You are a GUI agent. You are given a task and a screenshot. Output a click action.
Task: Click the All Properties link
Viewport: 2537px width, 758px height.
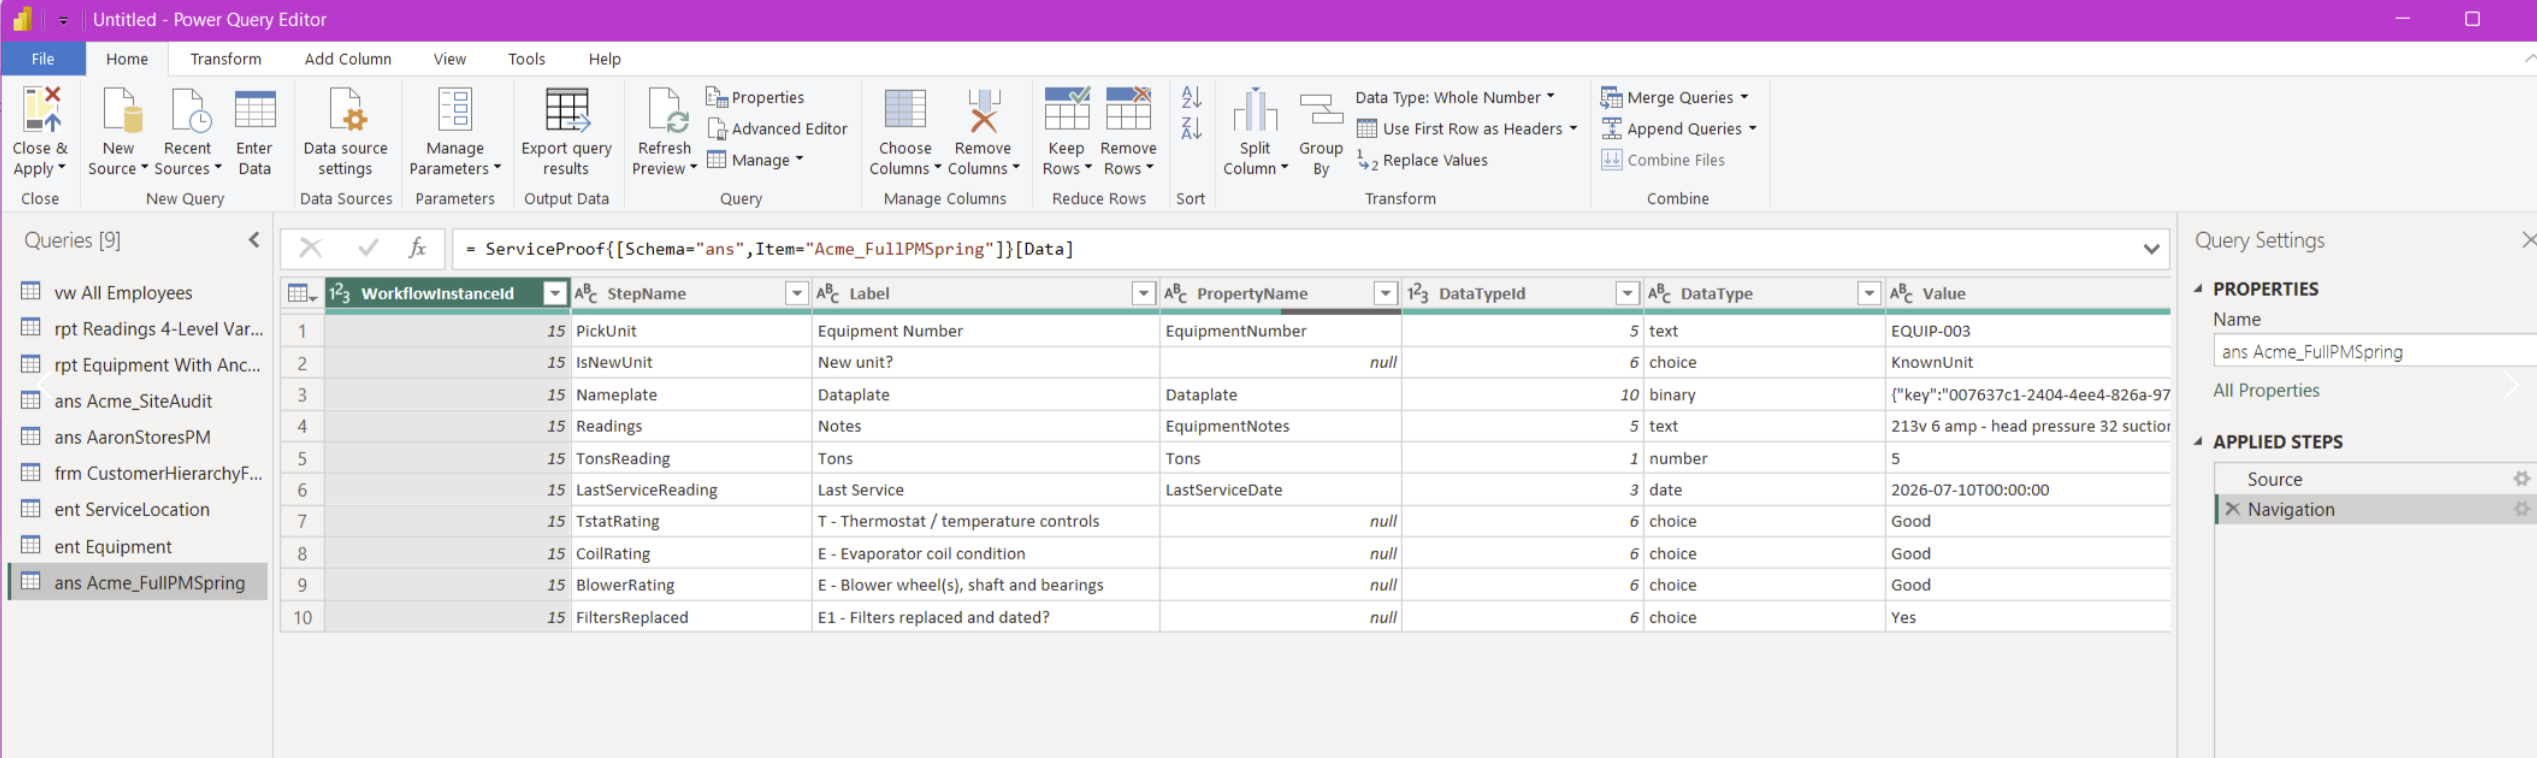pos(2266,390)
